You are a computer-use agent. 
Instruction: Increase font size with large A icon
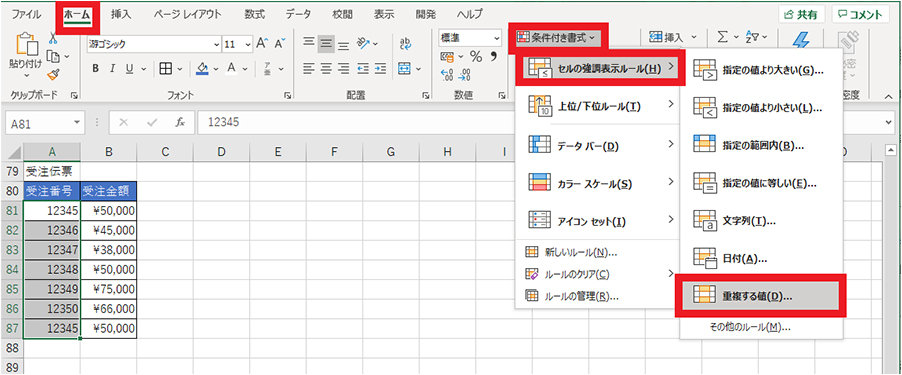[262, 43]
